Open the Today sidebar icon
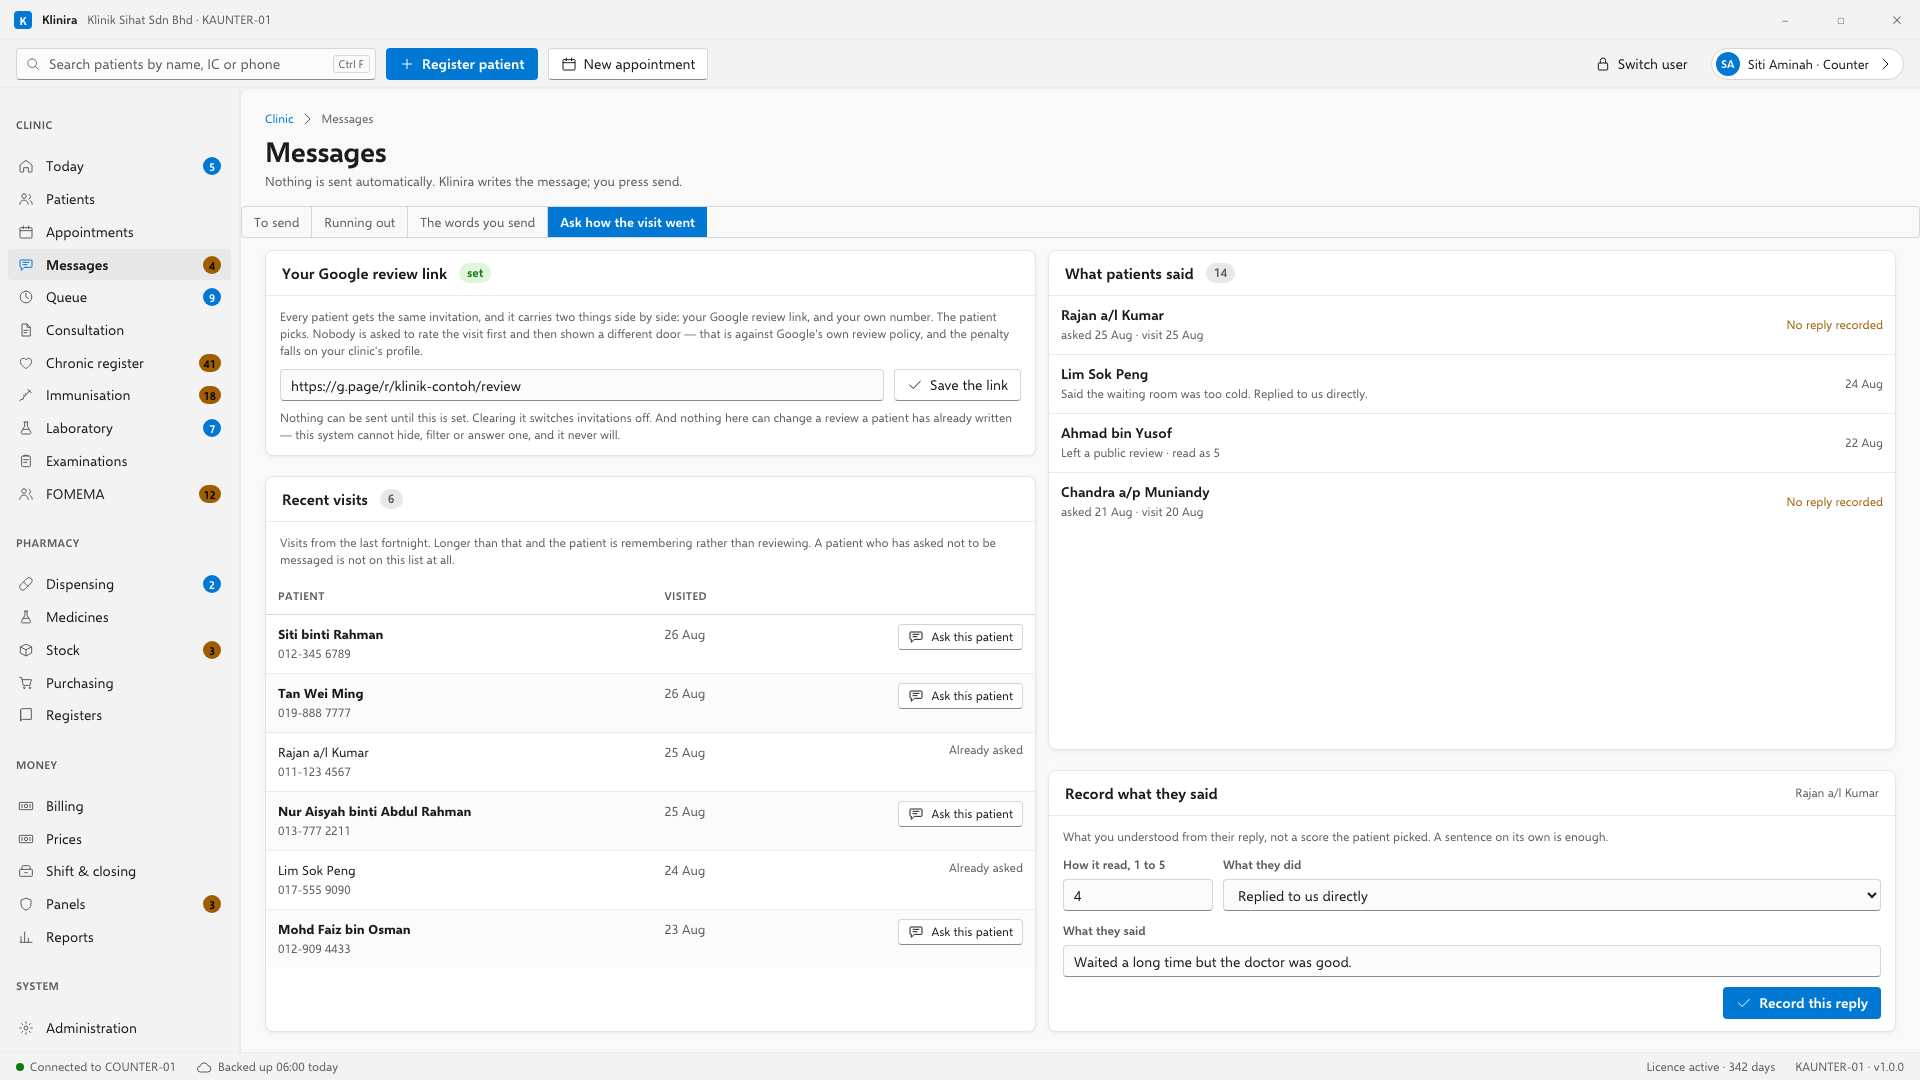 [26, 166]
